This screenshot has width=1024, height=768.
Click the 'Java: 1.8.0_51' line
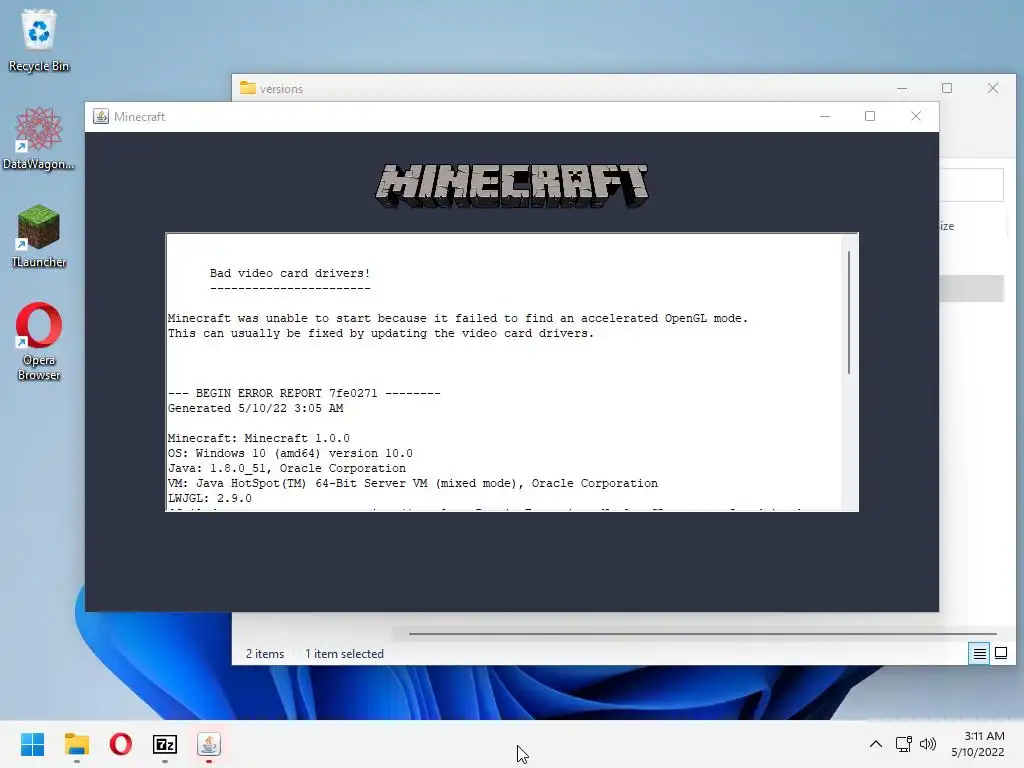pyautogui.click(x=287, y=468)
